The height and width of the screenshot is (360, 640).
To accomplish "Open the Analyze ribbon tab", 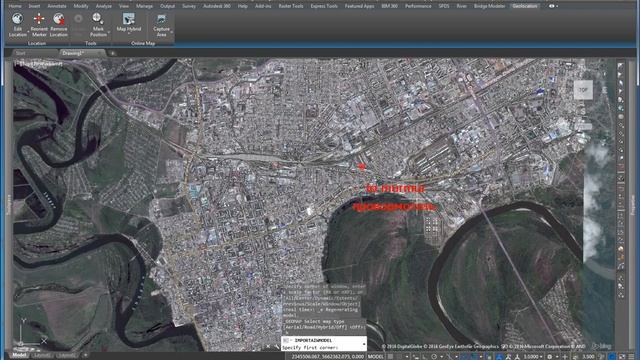I will 104,6.
